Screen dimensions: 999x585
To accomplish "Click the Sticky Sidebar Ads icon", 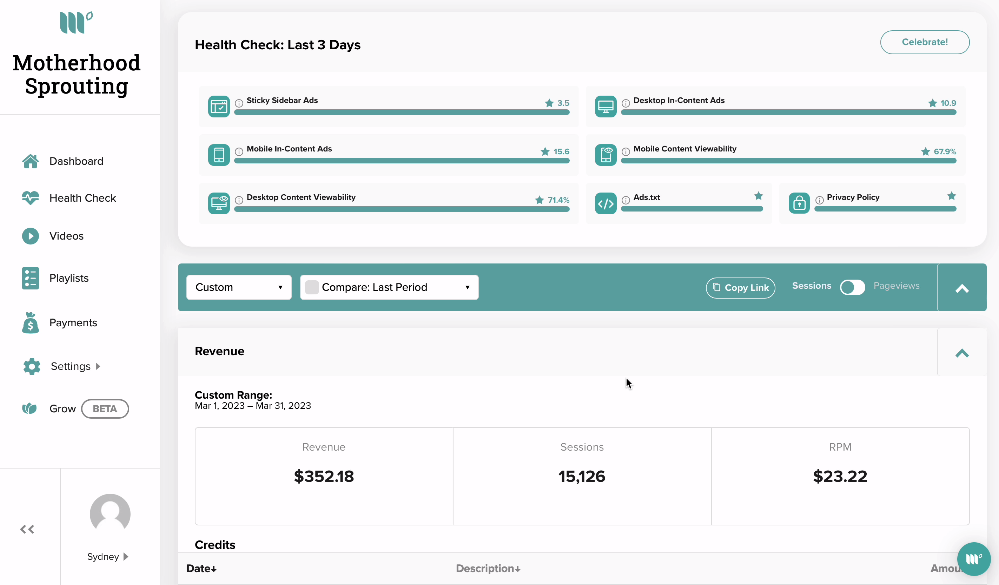I will (x=219, y=106).
